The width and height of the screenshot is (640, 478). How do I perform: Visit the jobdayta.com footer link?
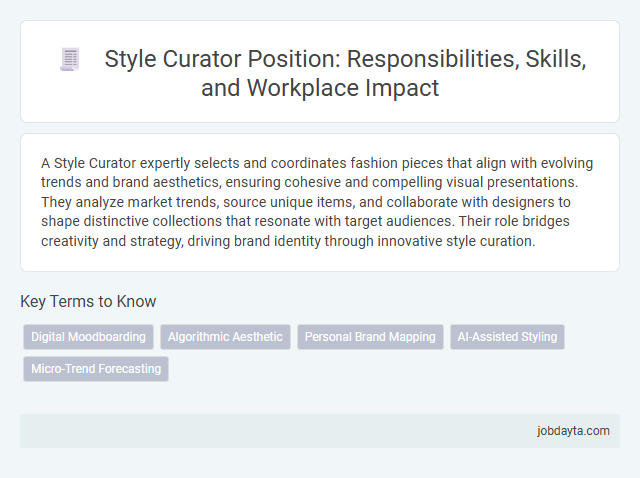click(573, 431)
